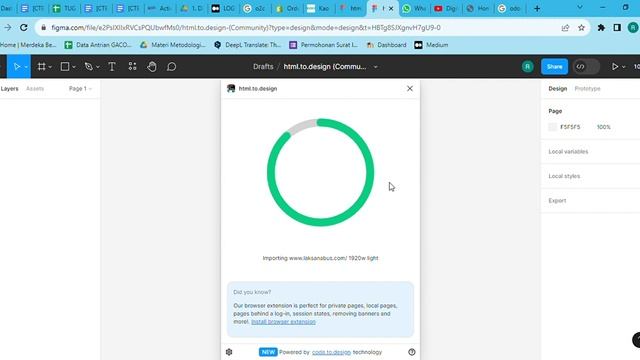Image resolution: width=640 pixels, height=360 pixels.
Task: Switch to the Design tab
Action: coord(558,89)
